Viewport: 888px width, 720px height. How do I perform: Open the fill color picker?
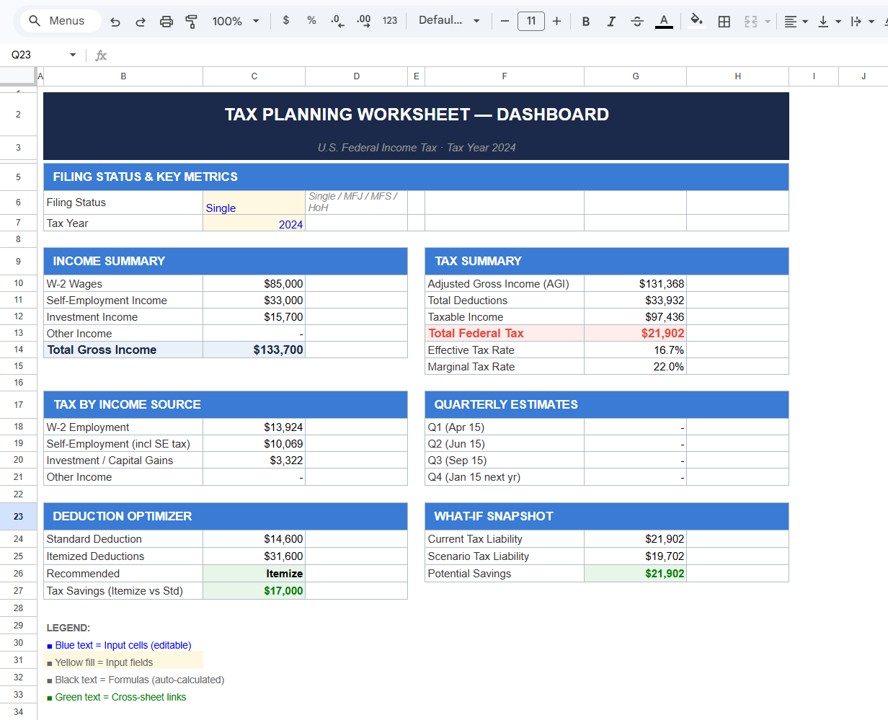pyautogui.click(x=696, y=20)
